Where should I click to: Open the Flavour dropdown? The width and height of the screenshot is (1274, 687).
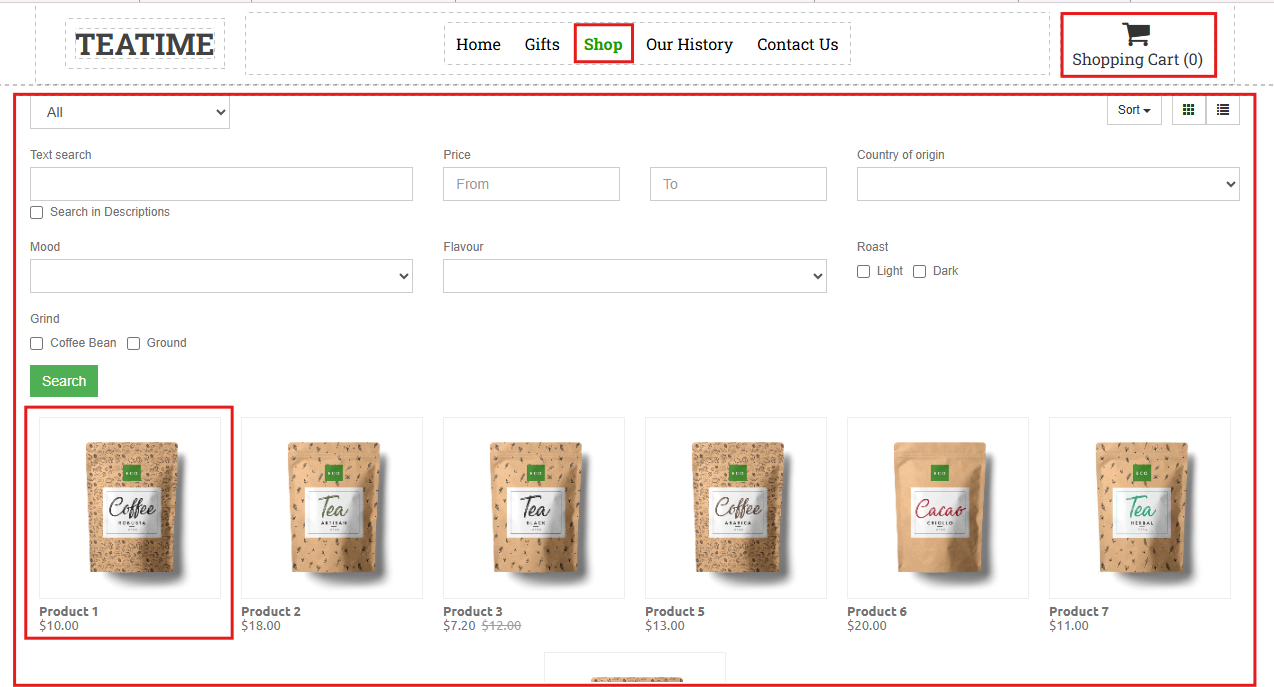click(634, 276)
